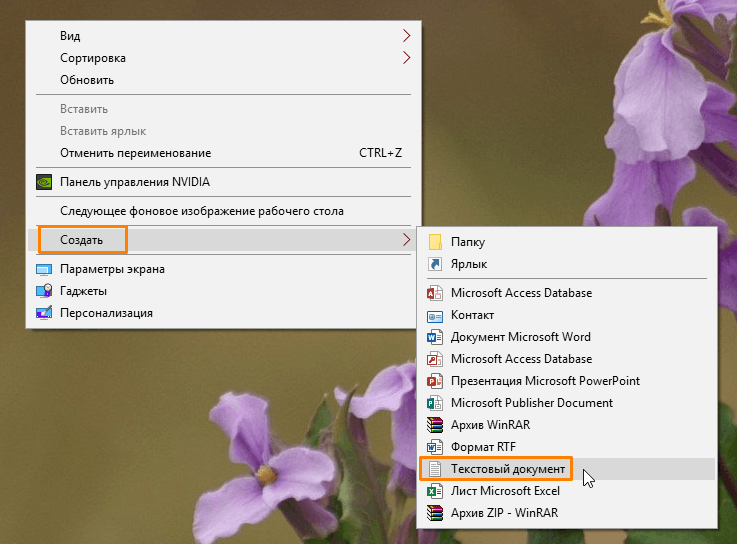Create a new Папку
This screenshot has width=737, height=544.
point(567,242)
